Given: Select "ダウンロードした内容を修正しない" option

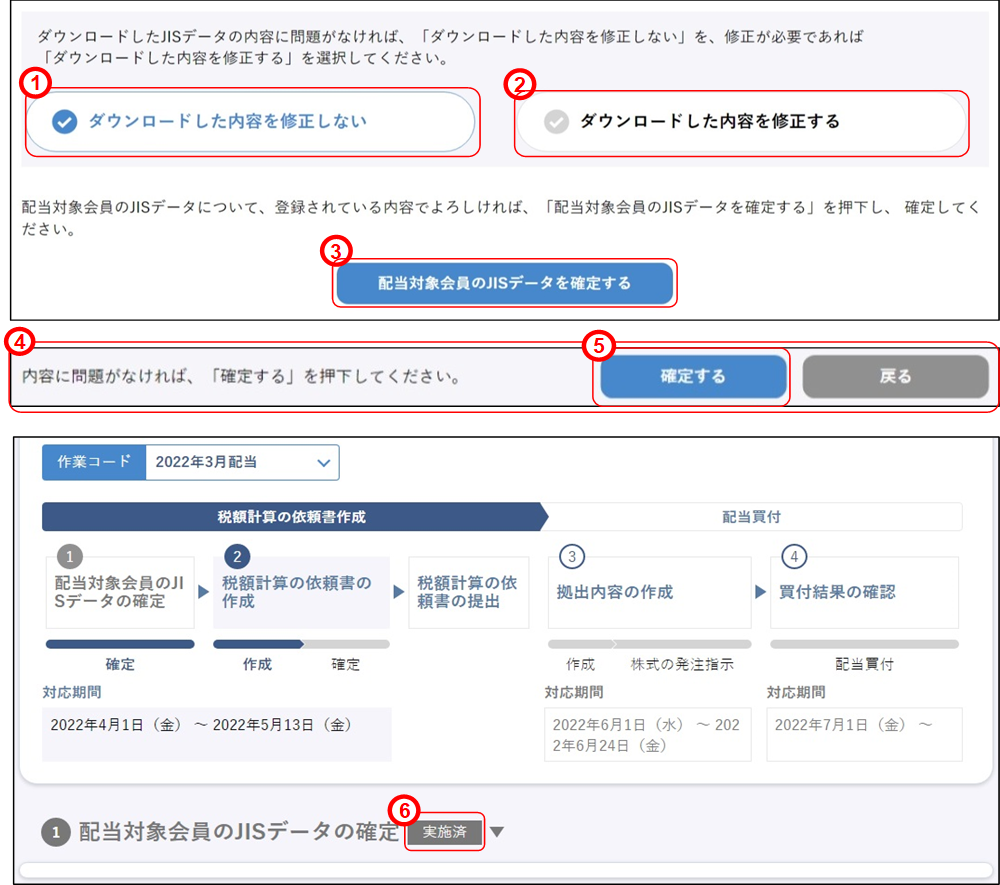Looking at the screenshot, I should (250, 122).
